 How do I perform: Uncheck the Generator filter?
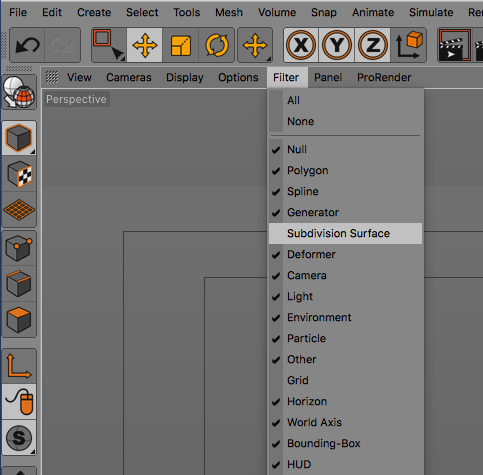click(345, 212)
